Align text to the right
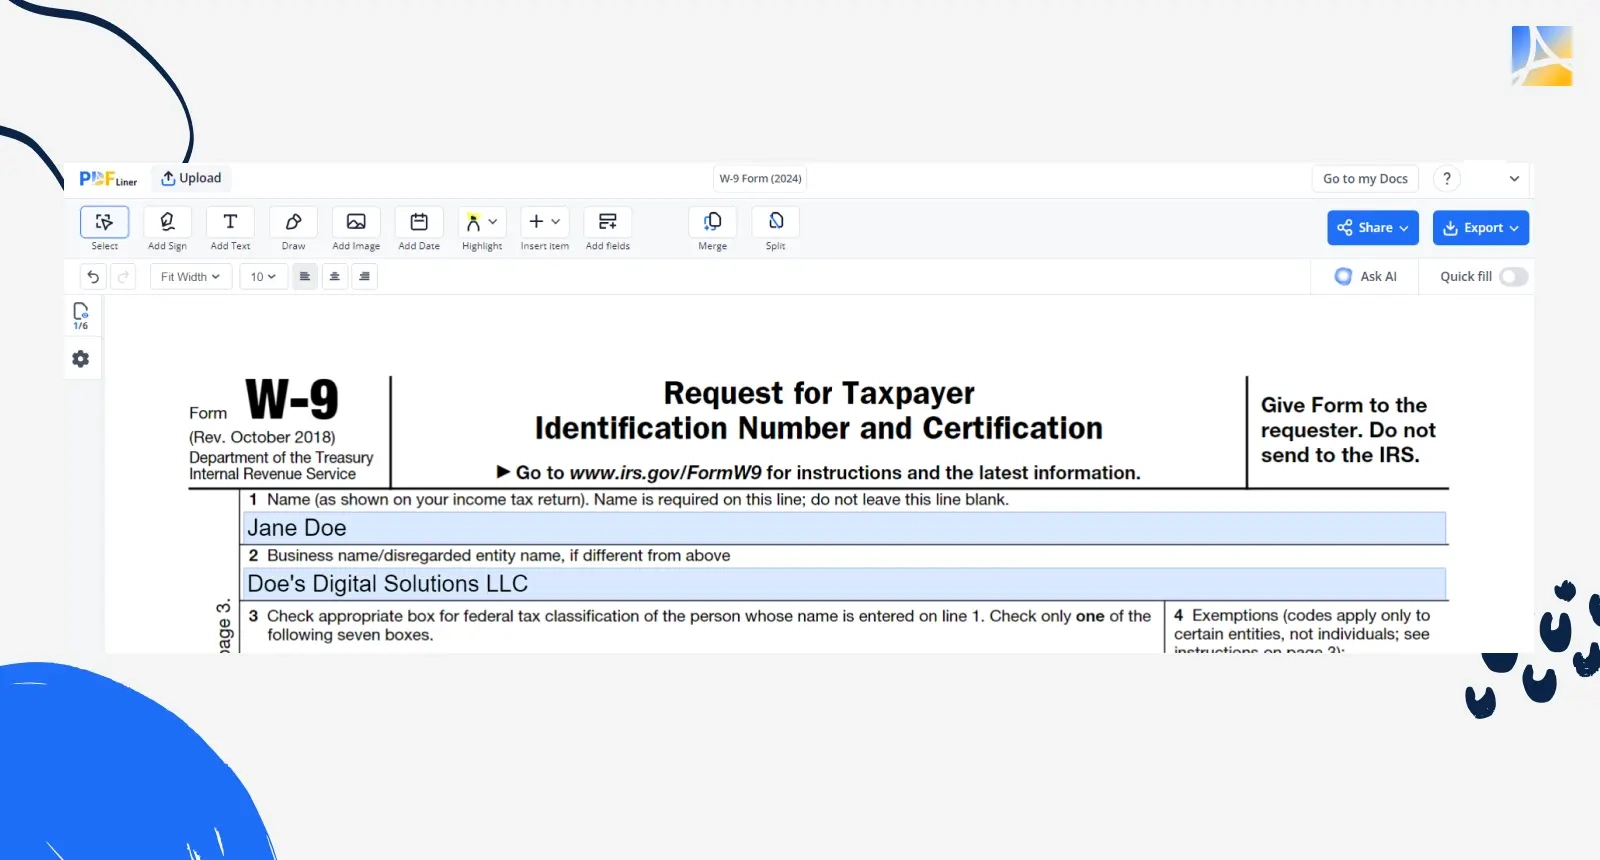The width and height of the screenshot is (1600, 860). point(365,277)
